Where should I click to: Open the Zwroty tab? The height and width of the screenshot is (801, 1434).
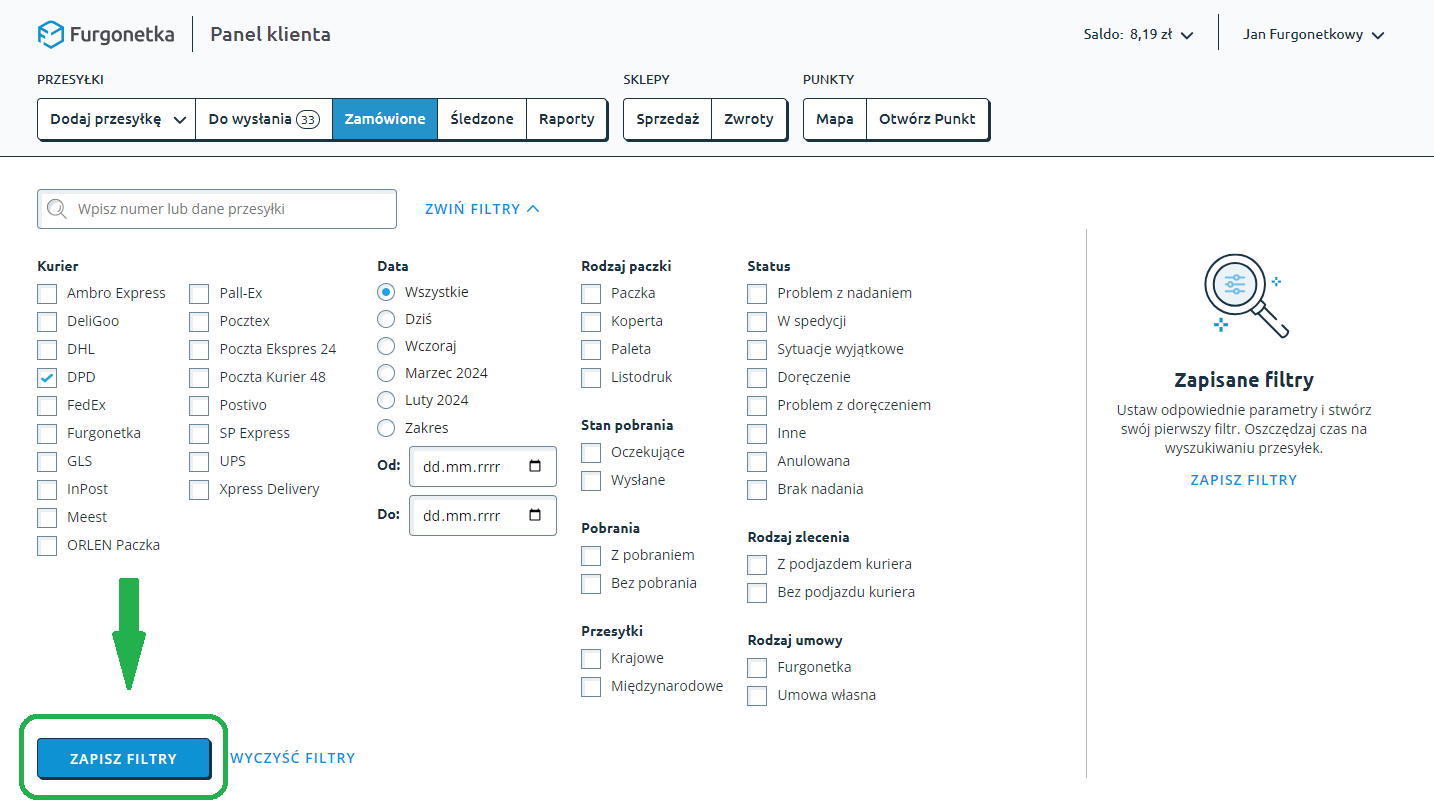749,119
